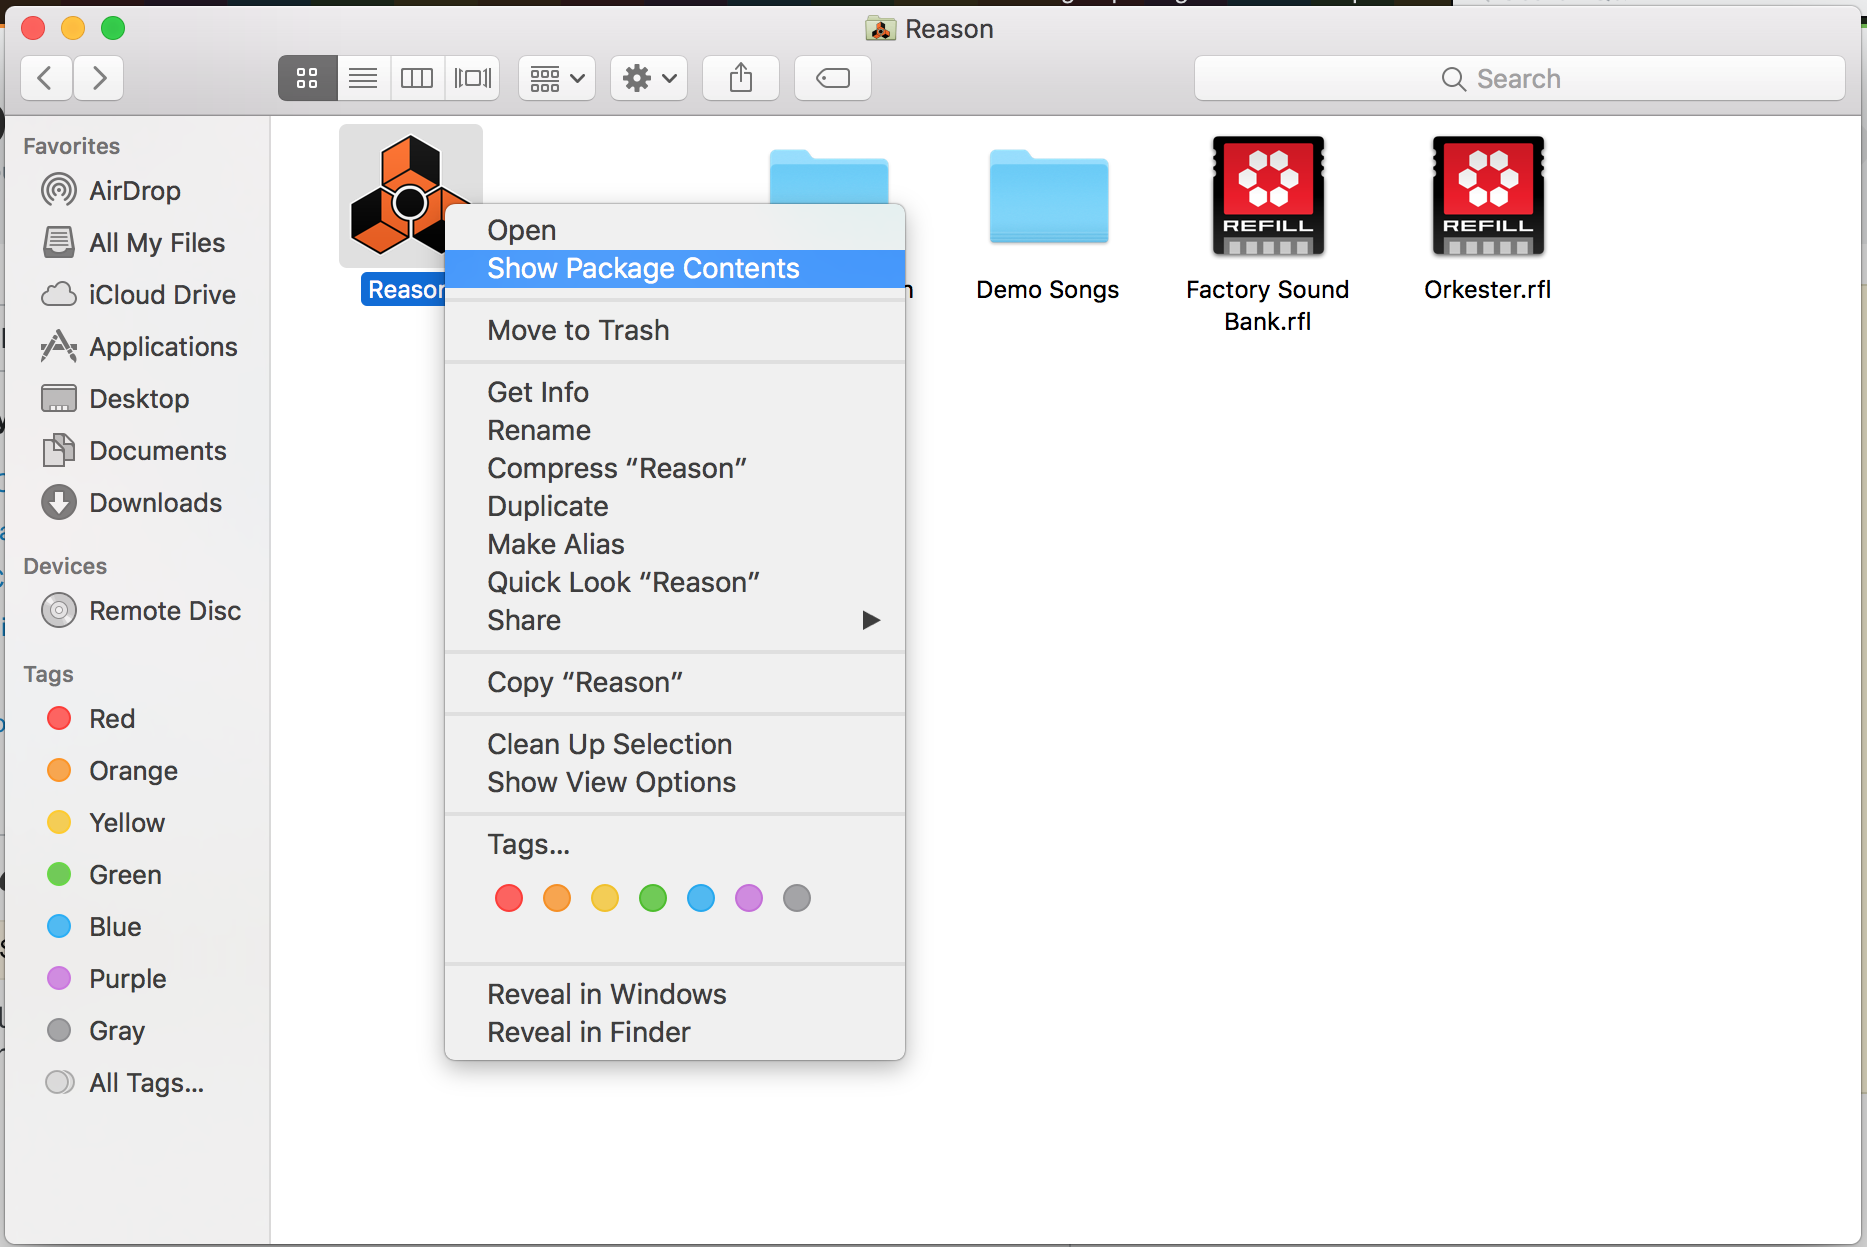Choose Reveal in Finder
The image size is (1867, 1247).
(x=675, y=1032)
